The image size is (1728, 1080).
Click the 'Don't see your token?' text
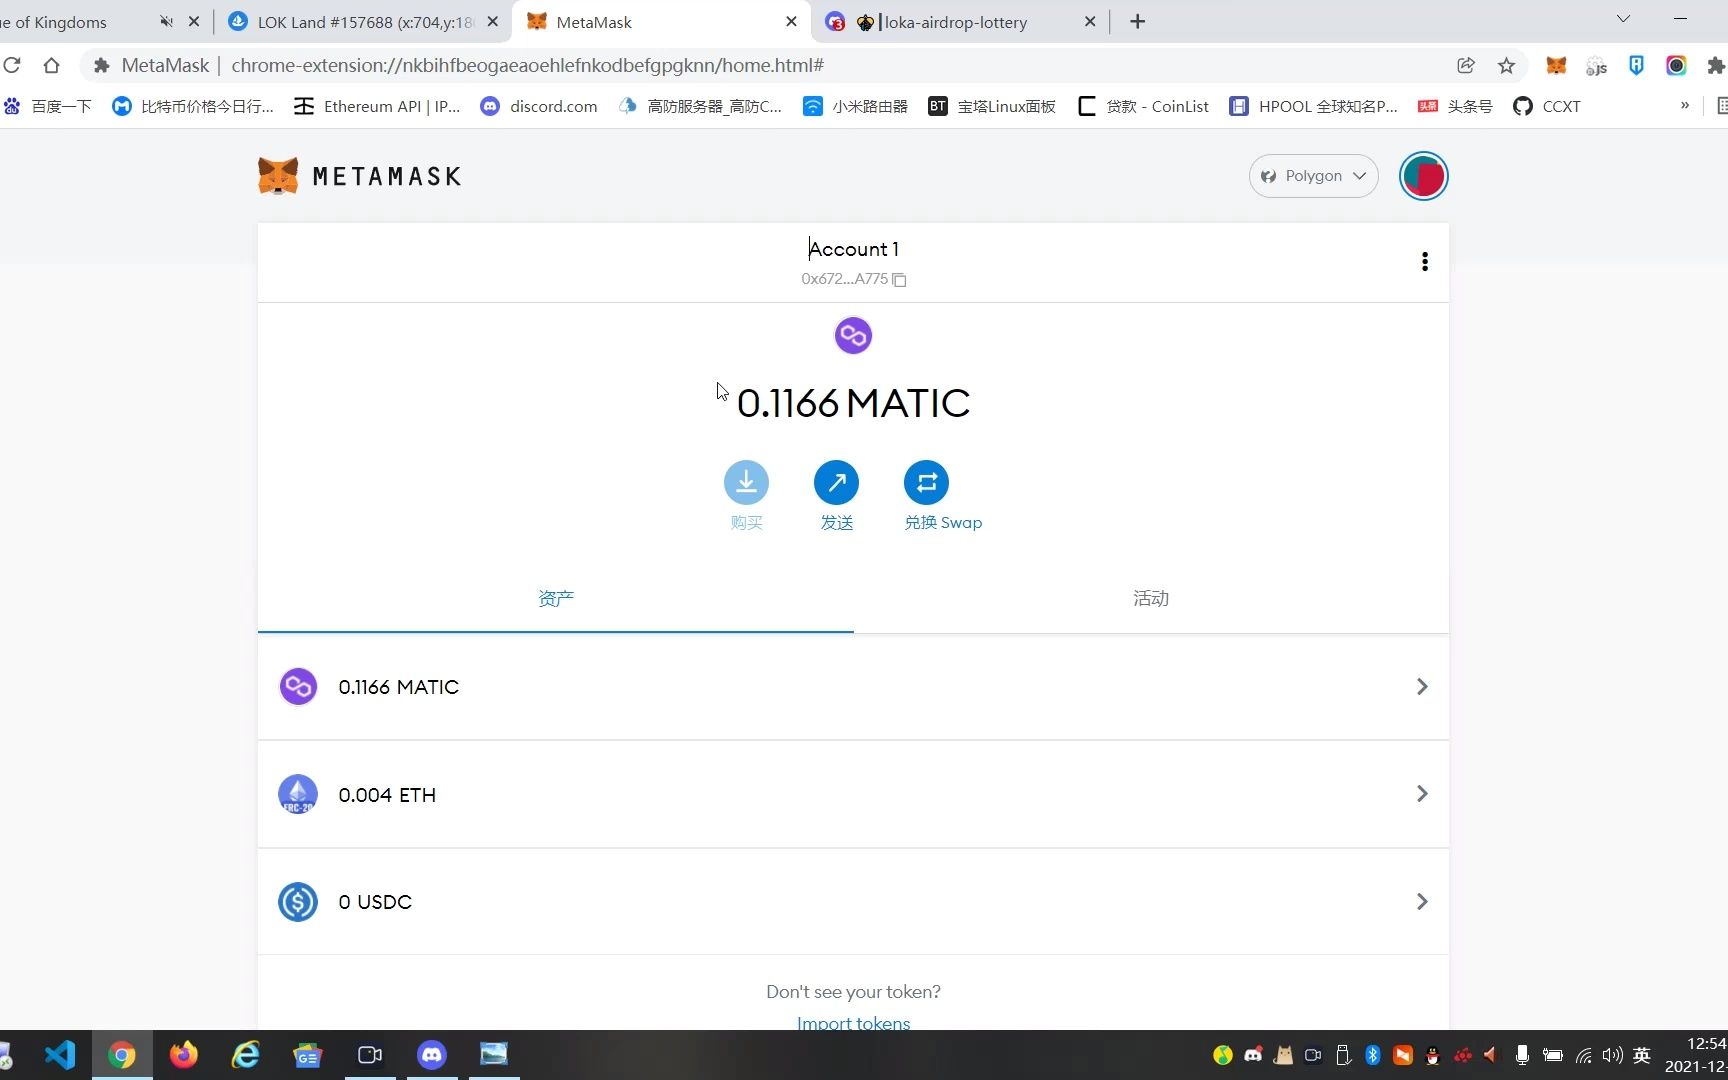(x=853, y=991)
